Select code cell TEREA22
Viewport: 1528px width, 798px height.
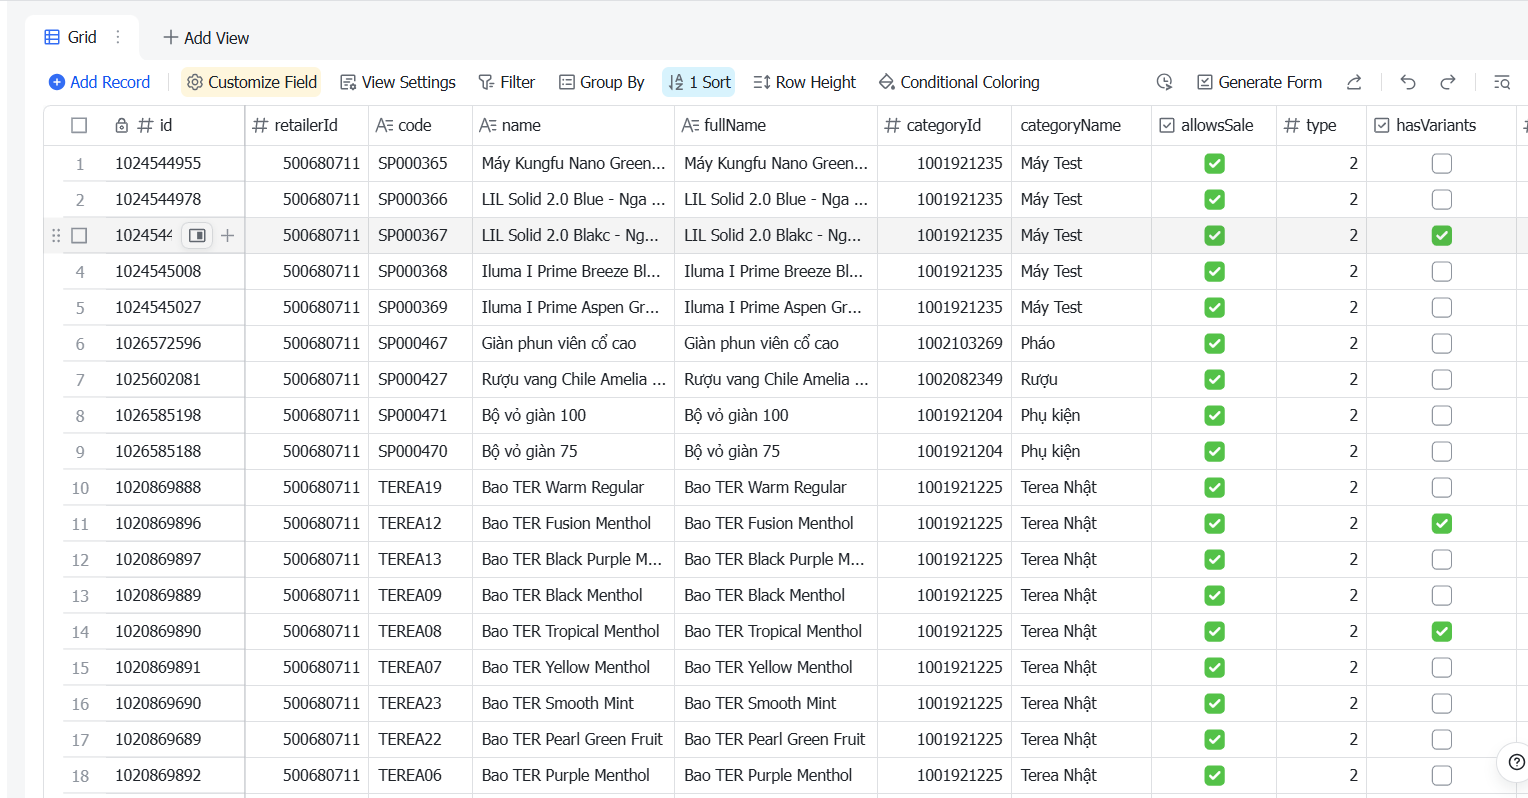tap(420, 739)
